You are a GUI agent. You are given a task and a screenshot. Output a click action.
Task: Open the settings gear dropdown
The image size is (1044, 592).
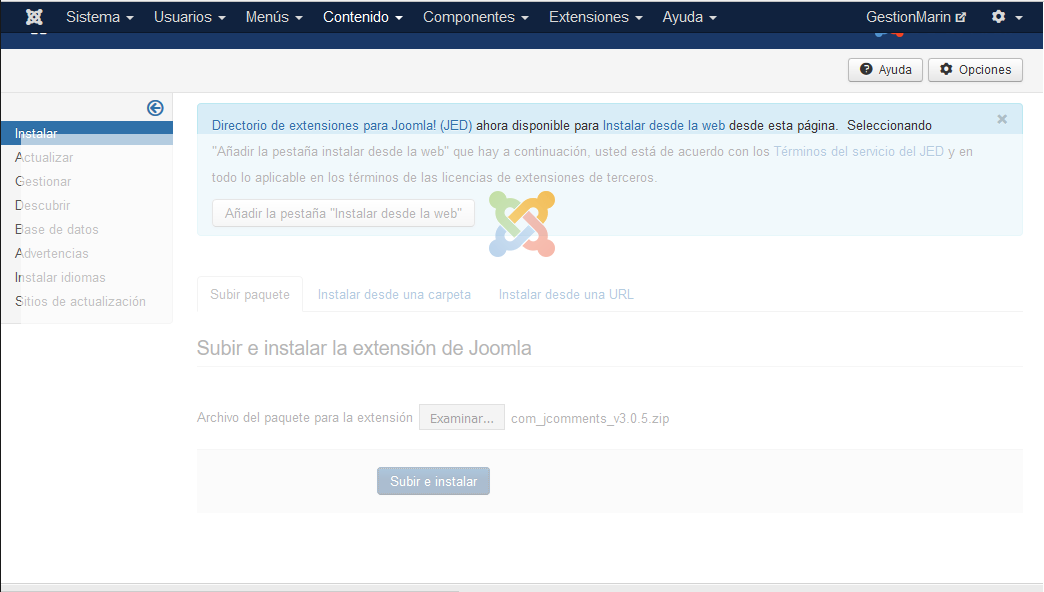tap(1006, 17)
